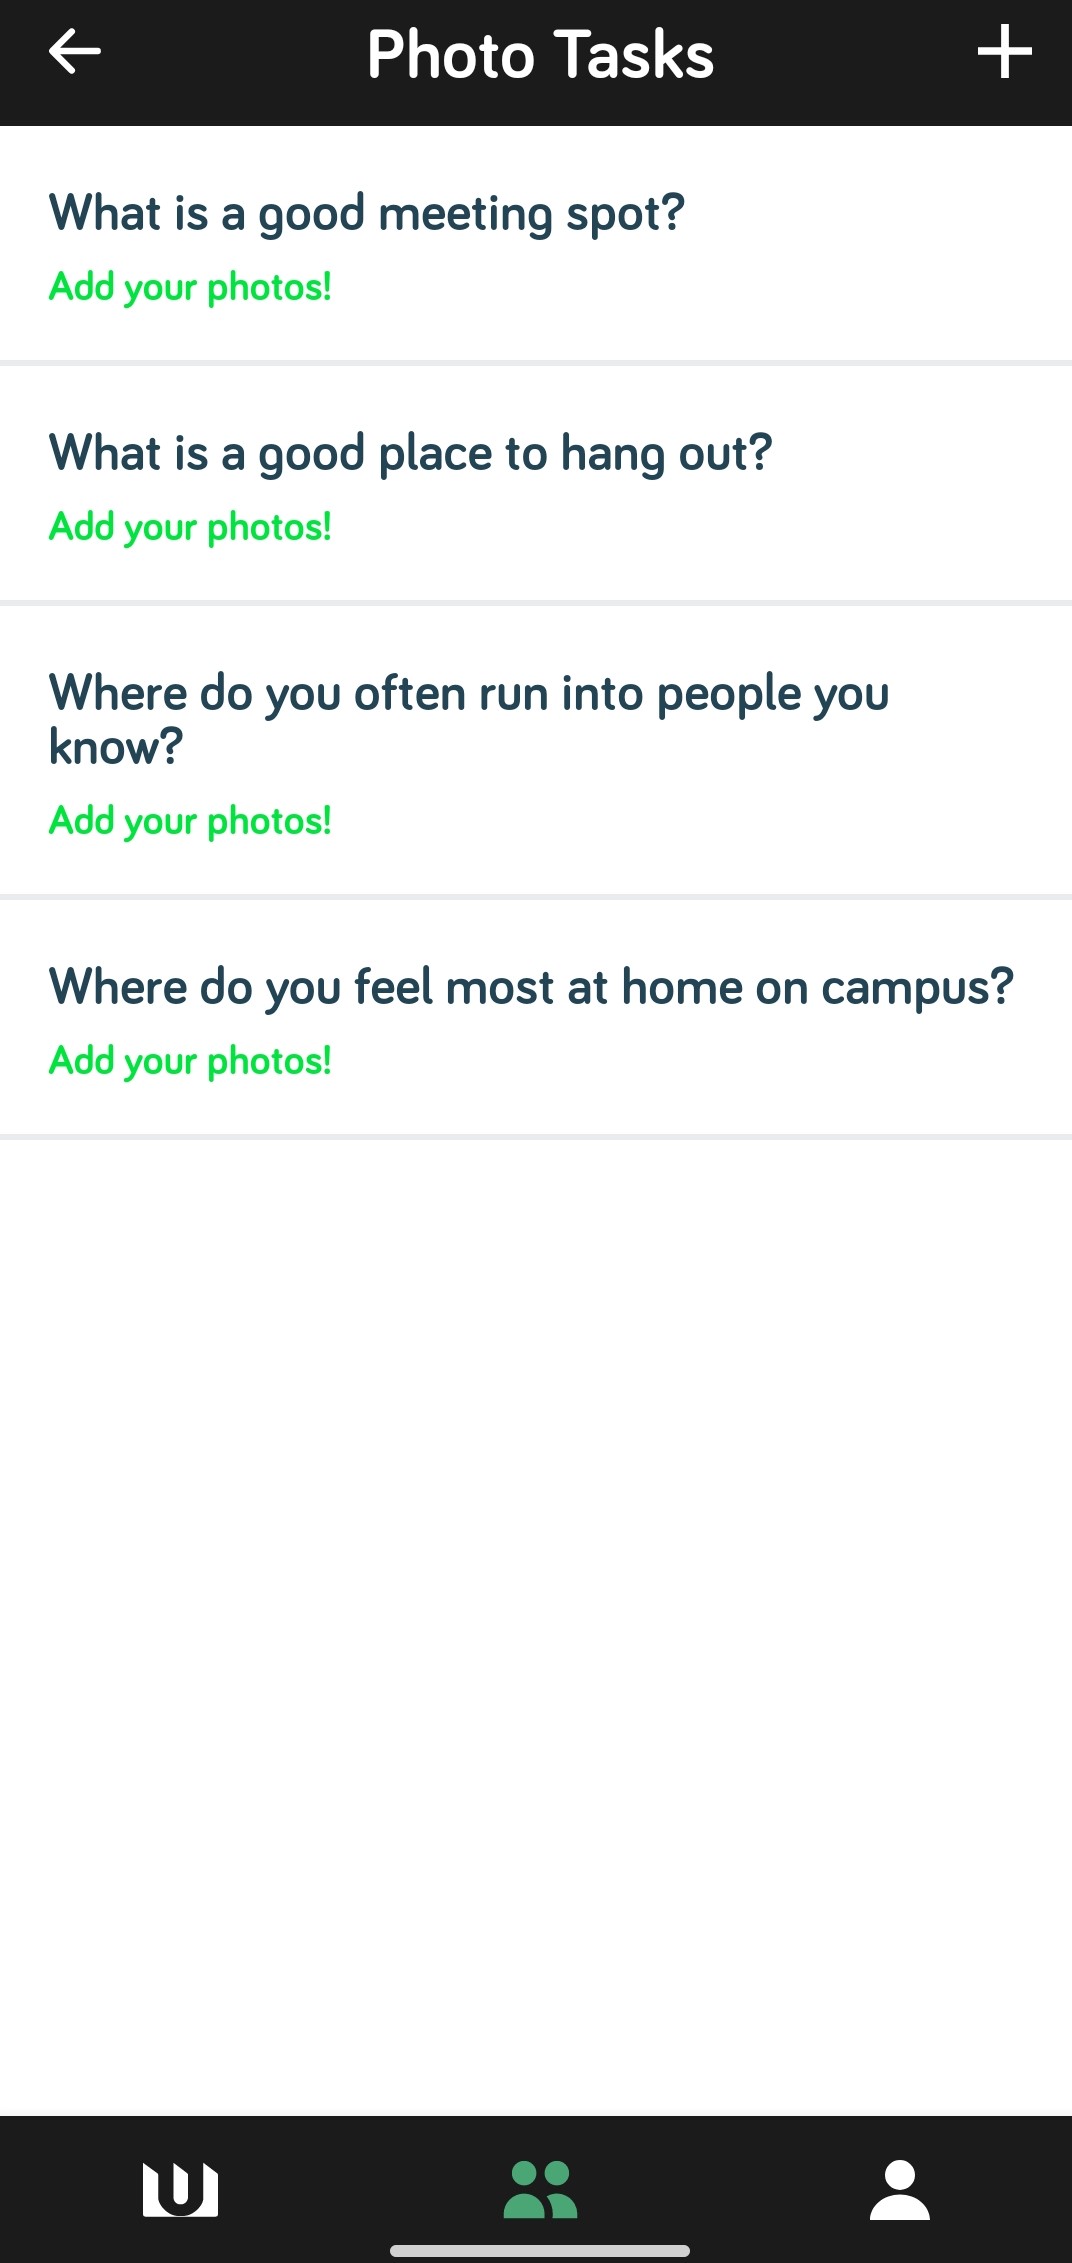This screenshot has height=2263, width=1072.
Task: Click the "What is a good place to hang out?" question
Action: tap(410, 453)
